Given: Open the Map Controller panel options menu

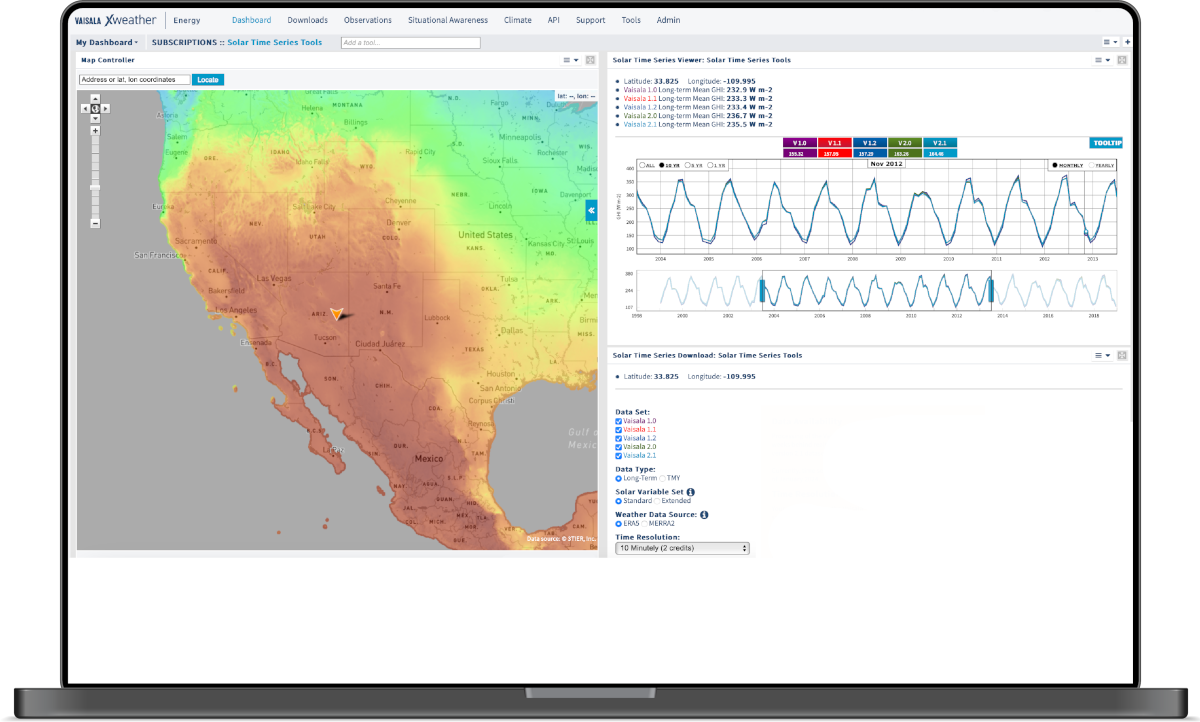Looking at the screenshot, I should [x=571, y=60].
